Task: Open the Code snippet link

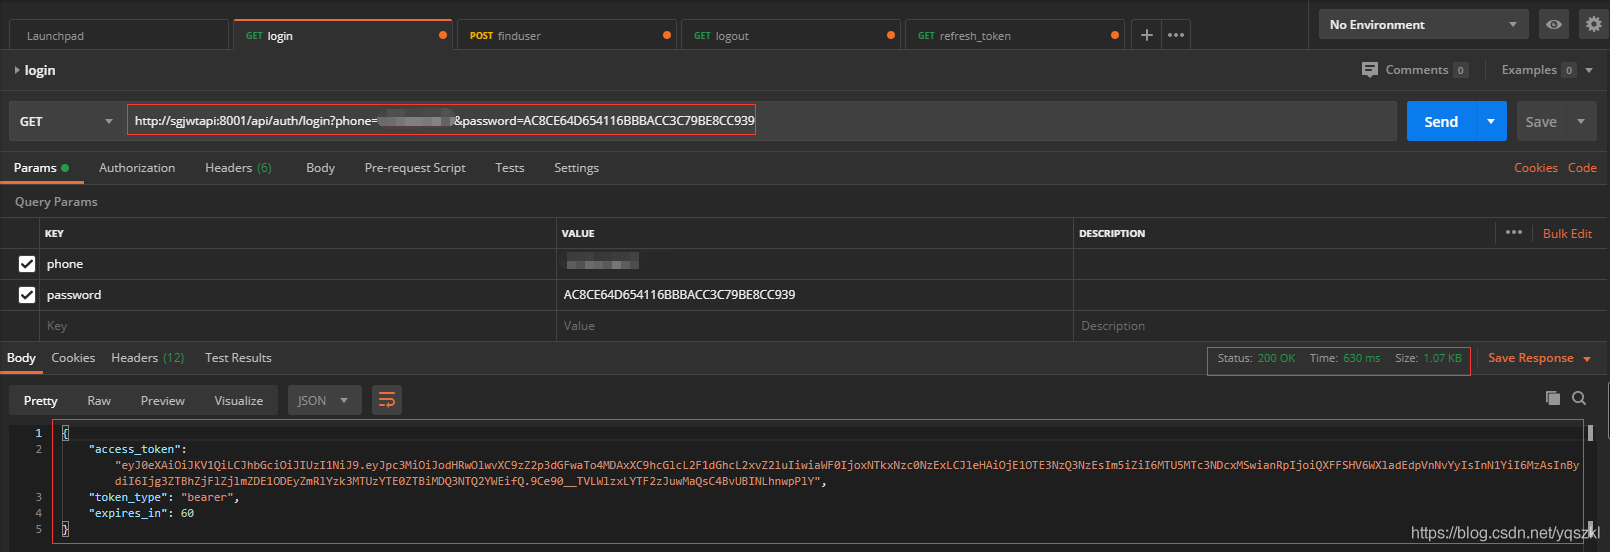Action: click(1582, 168)
